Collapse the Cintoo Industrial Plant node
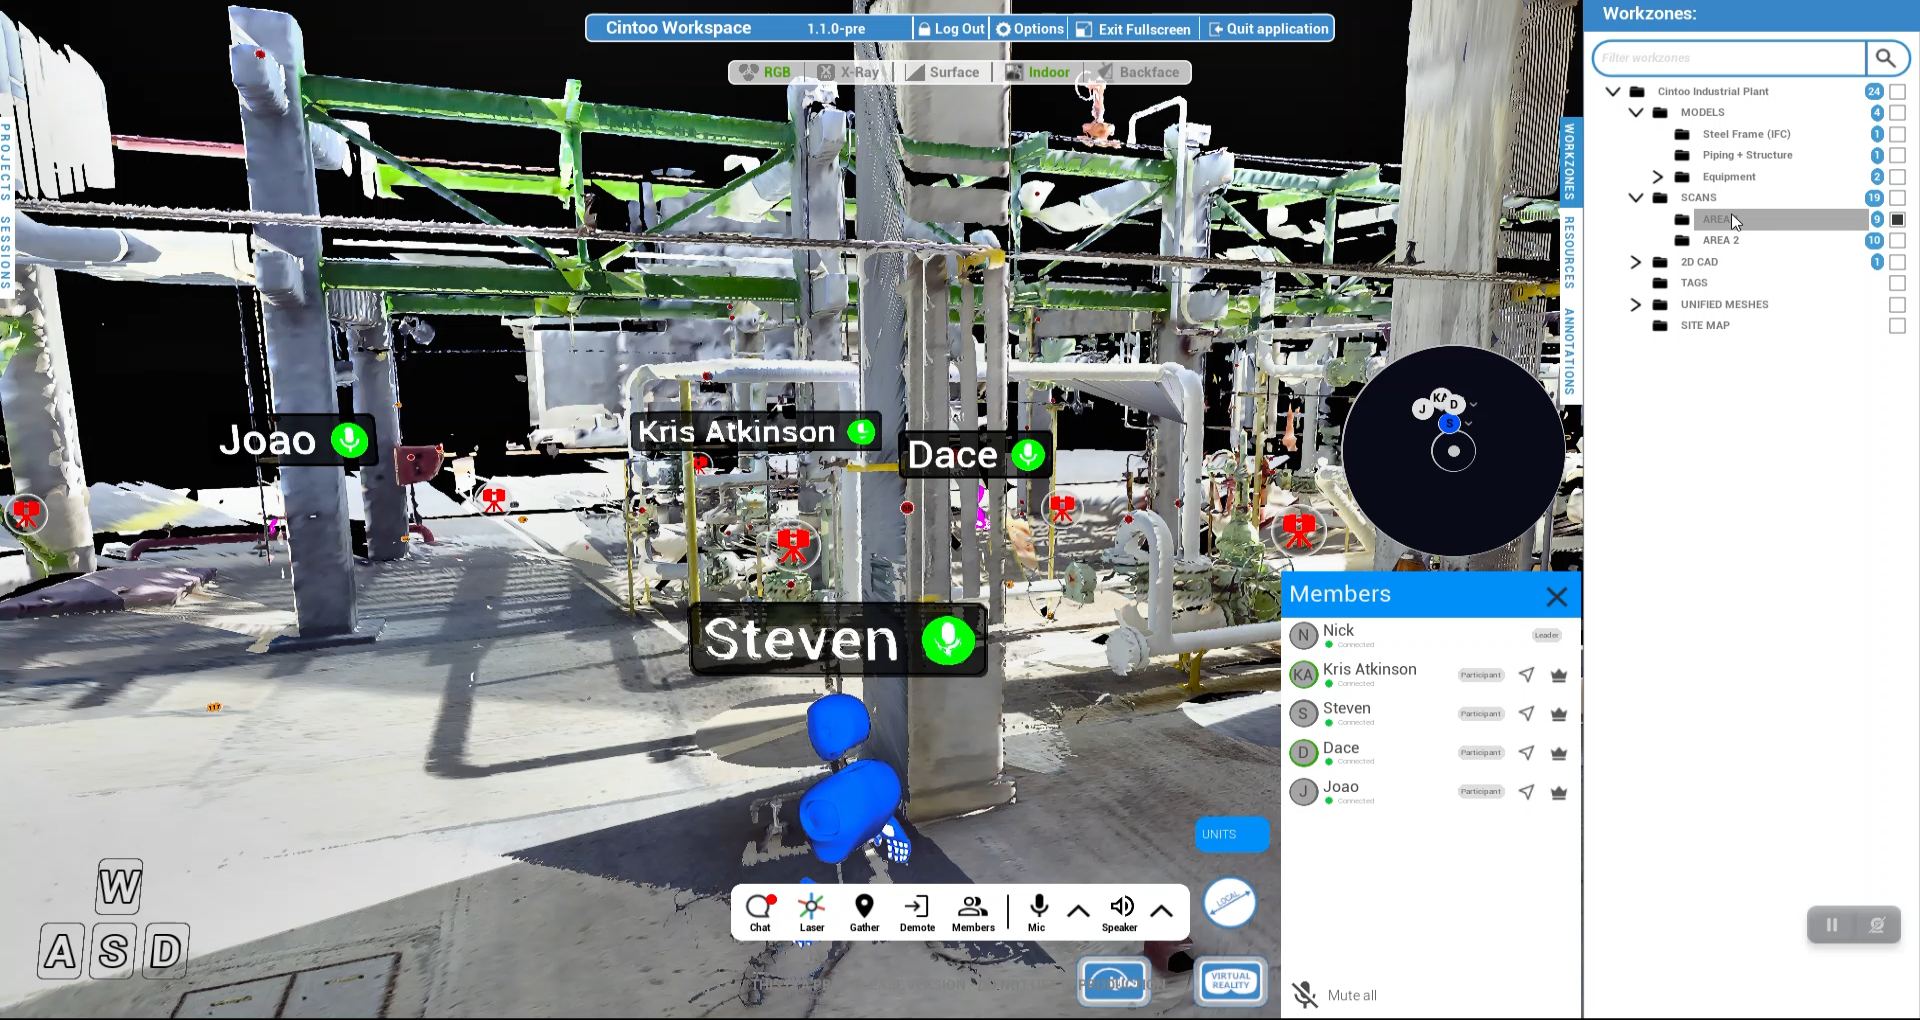This screenshot has height=1020, width=1920. coord(1612,91)
